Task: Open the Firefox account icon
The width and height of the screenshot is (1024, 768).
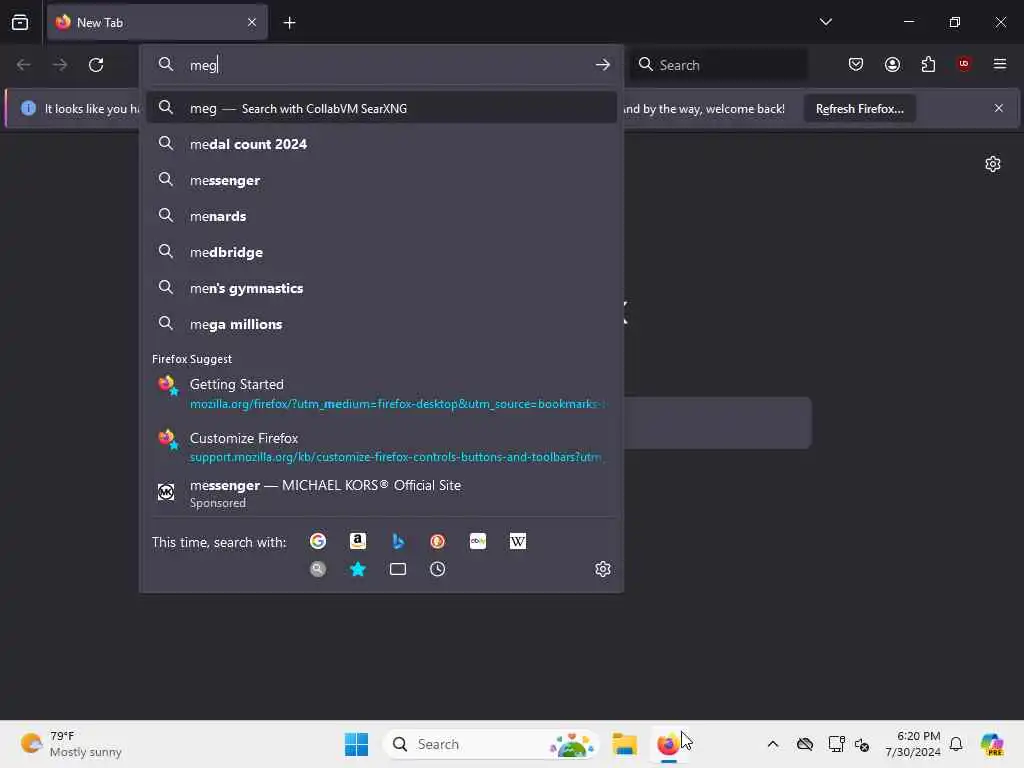Action: (892, 64)
